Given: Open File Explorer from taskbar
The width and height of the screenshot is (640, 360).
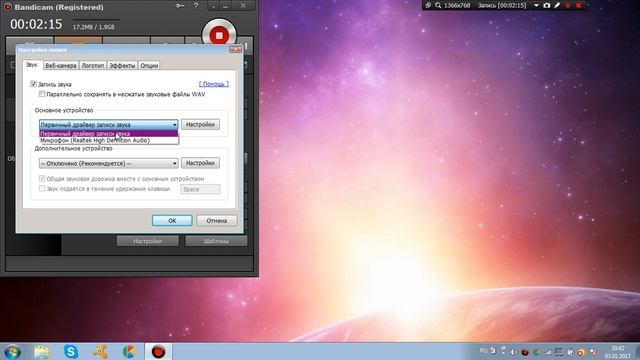Looking at the screenshot, I should pos(42,352).
